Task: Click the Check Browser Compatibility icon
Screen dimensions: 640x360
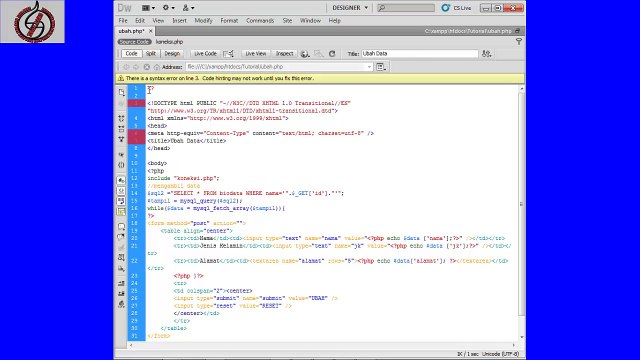Action: [228, 53]
